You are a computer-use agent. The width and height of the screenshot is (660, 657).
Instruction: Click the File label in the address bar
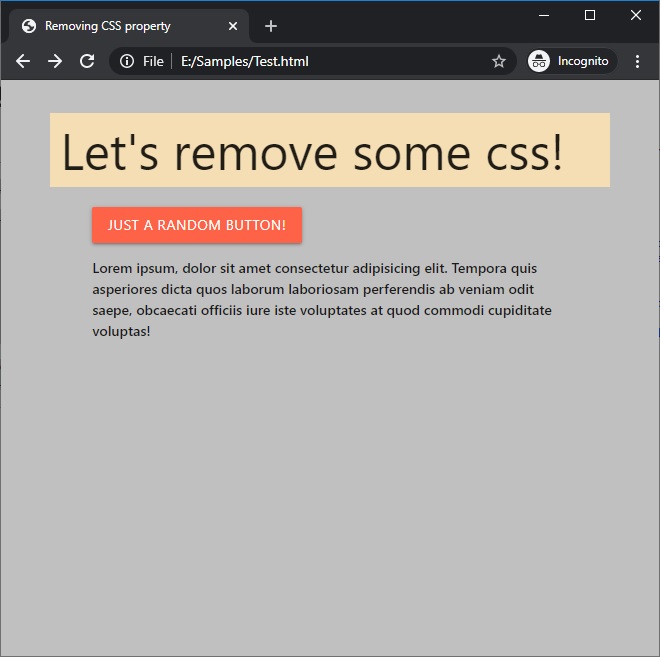(153, 61)
